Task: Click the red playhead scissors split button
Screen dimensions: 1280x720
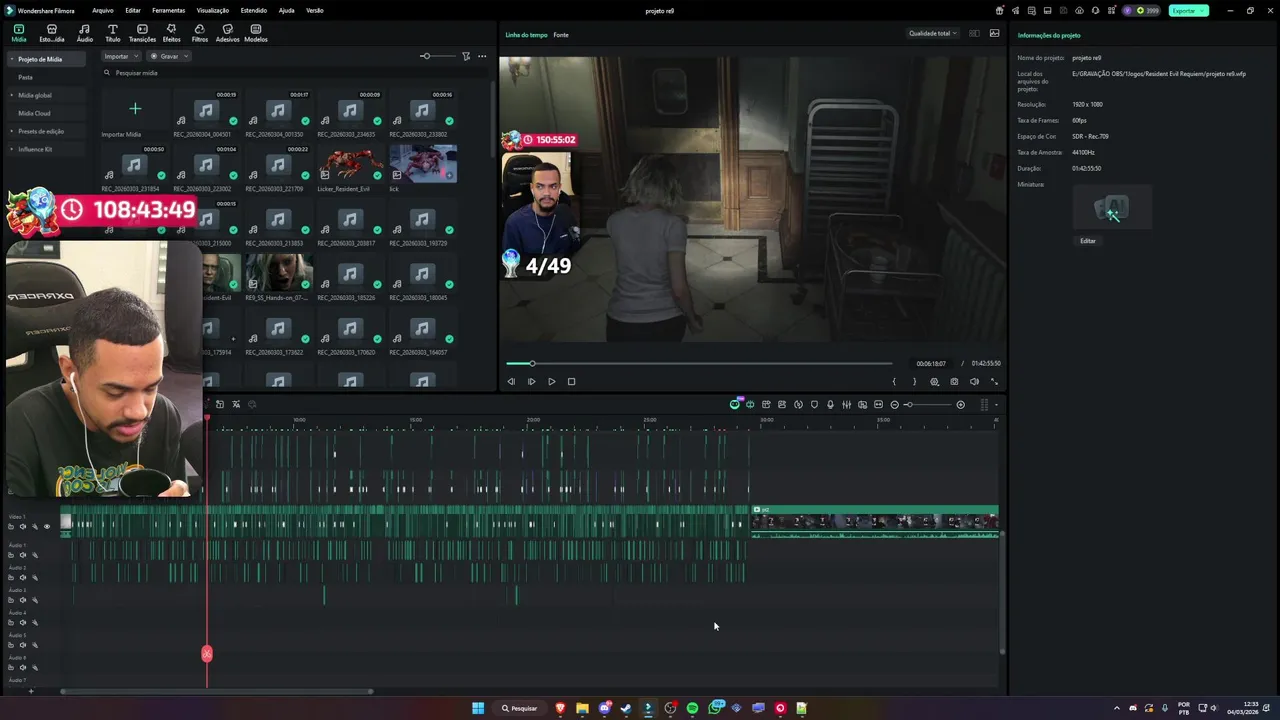Action: pos(207,654)
